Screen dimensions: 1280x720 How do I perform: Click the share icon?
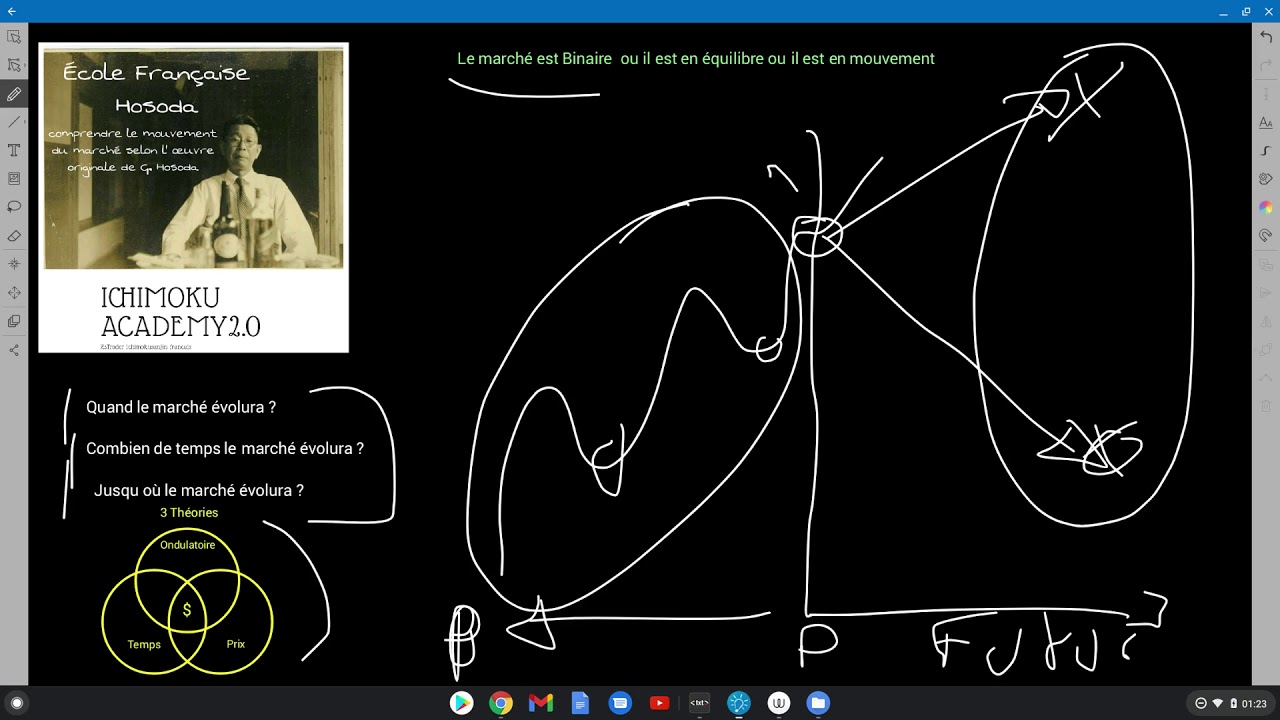click(x=14, y=350)
